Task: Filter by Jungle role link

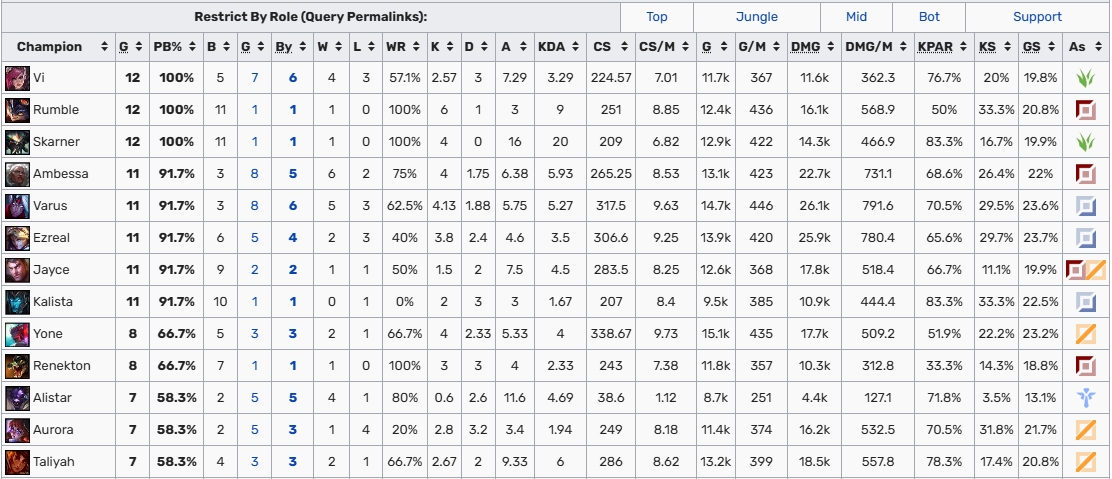Action: pyautogui.click(x=756, y=17)
